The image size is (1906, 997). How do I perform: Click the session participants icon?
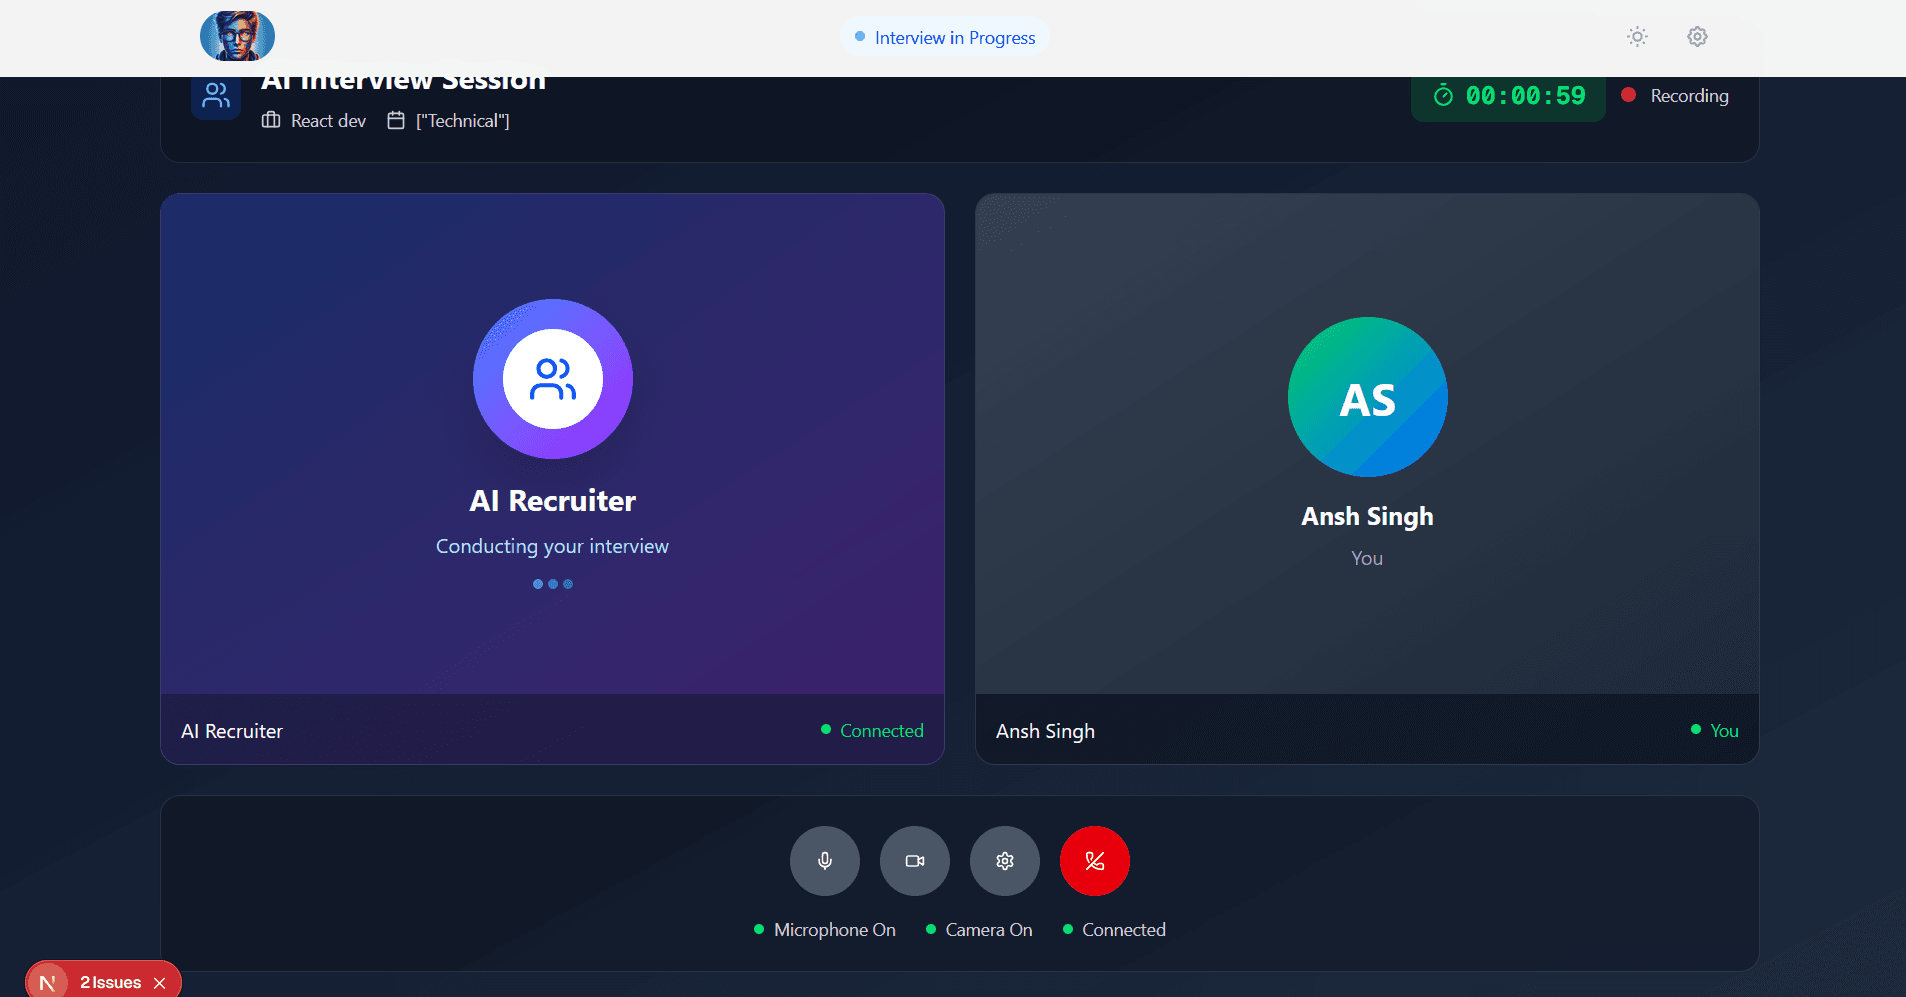(x=216, y=96)
